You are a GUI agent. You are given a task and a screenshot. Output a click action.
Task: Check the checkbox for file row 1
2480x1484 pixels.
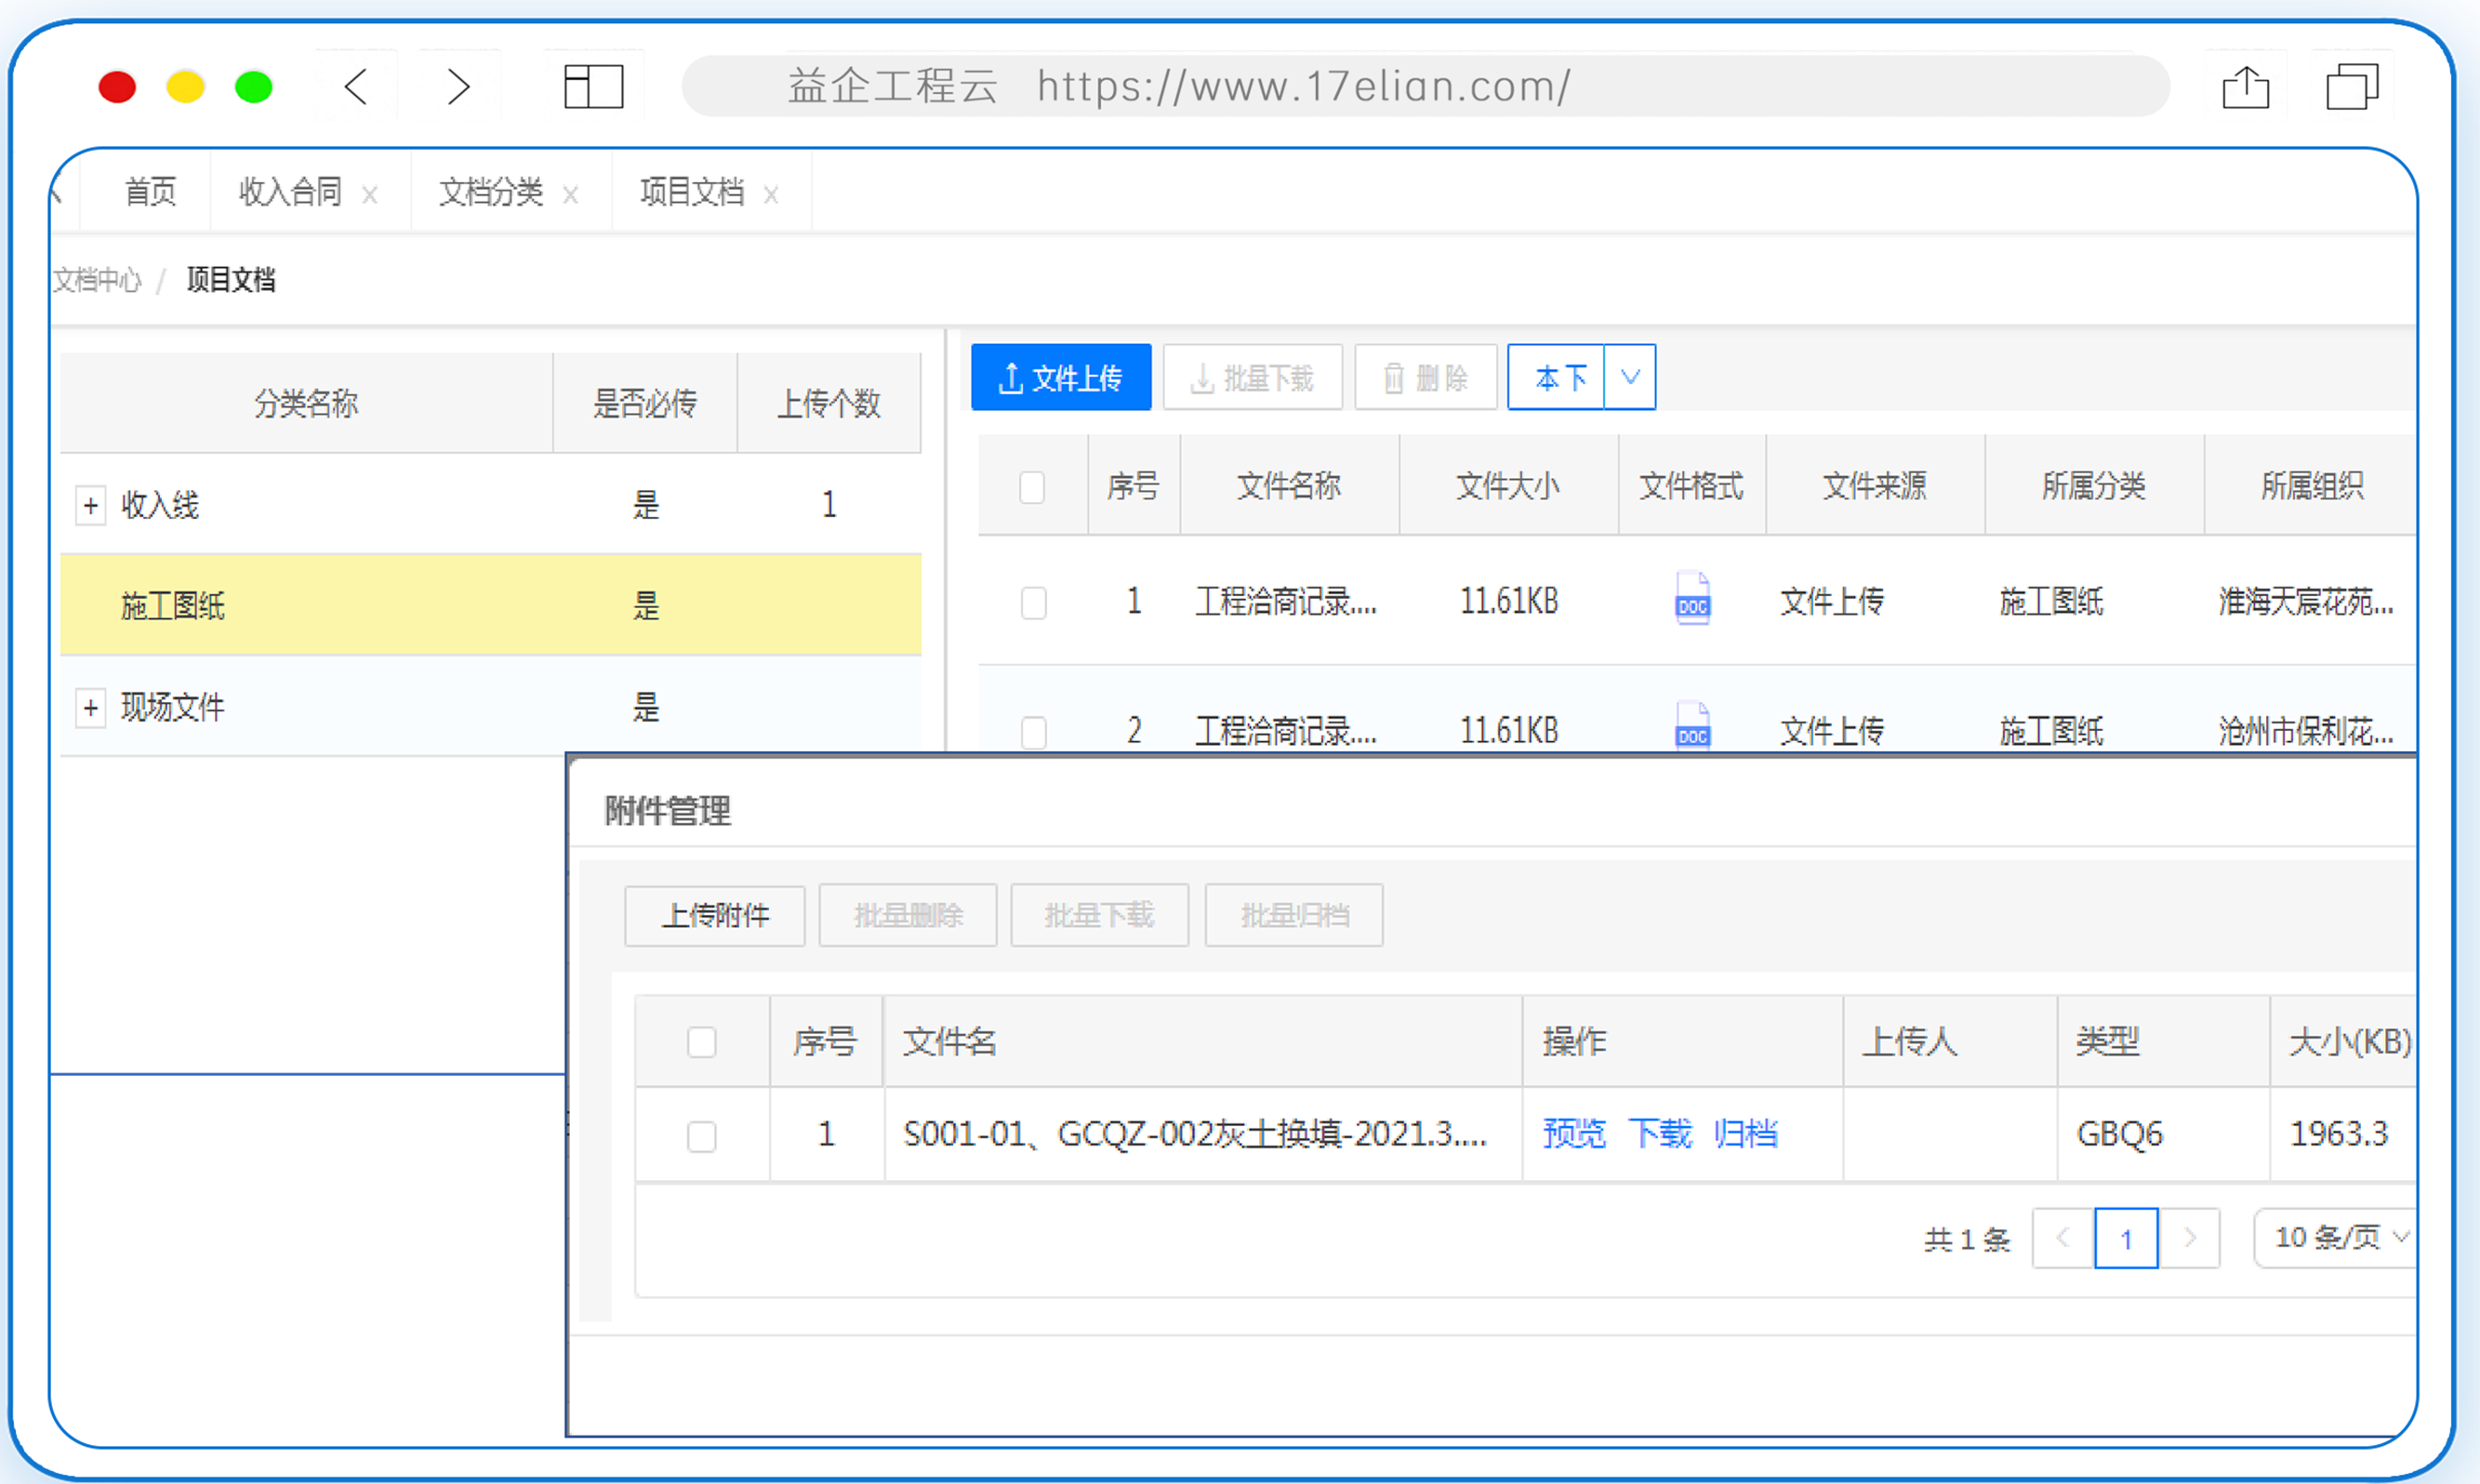[1033, 603]
